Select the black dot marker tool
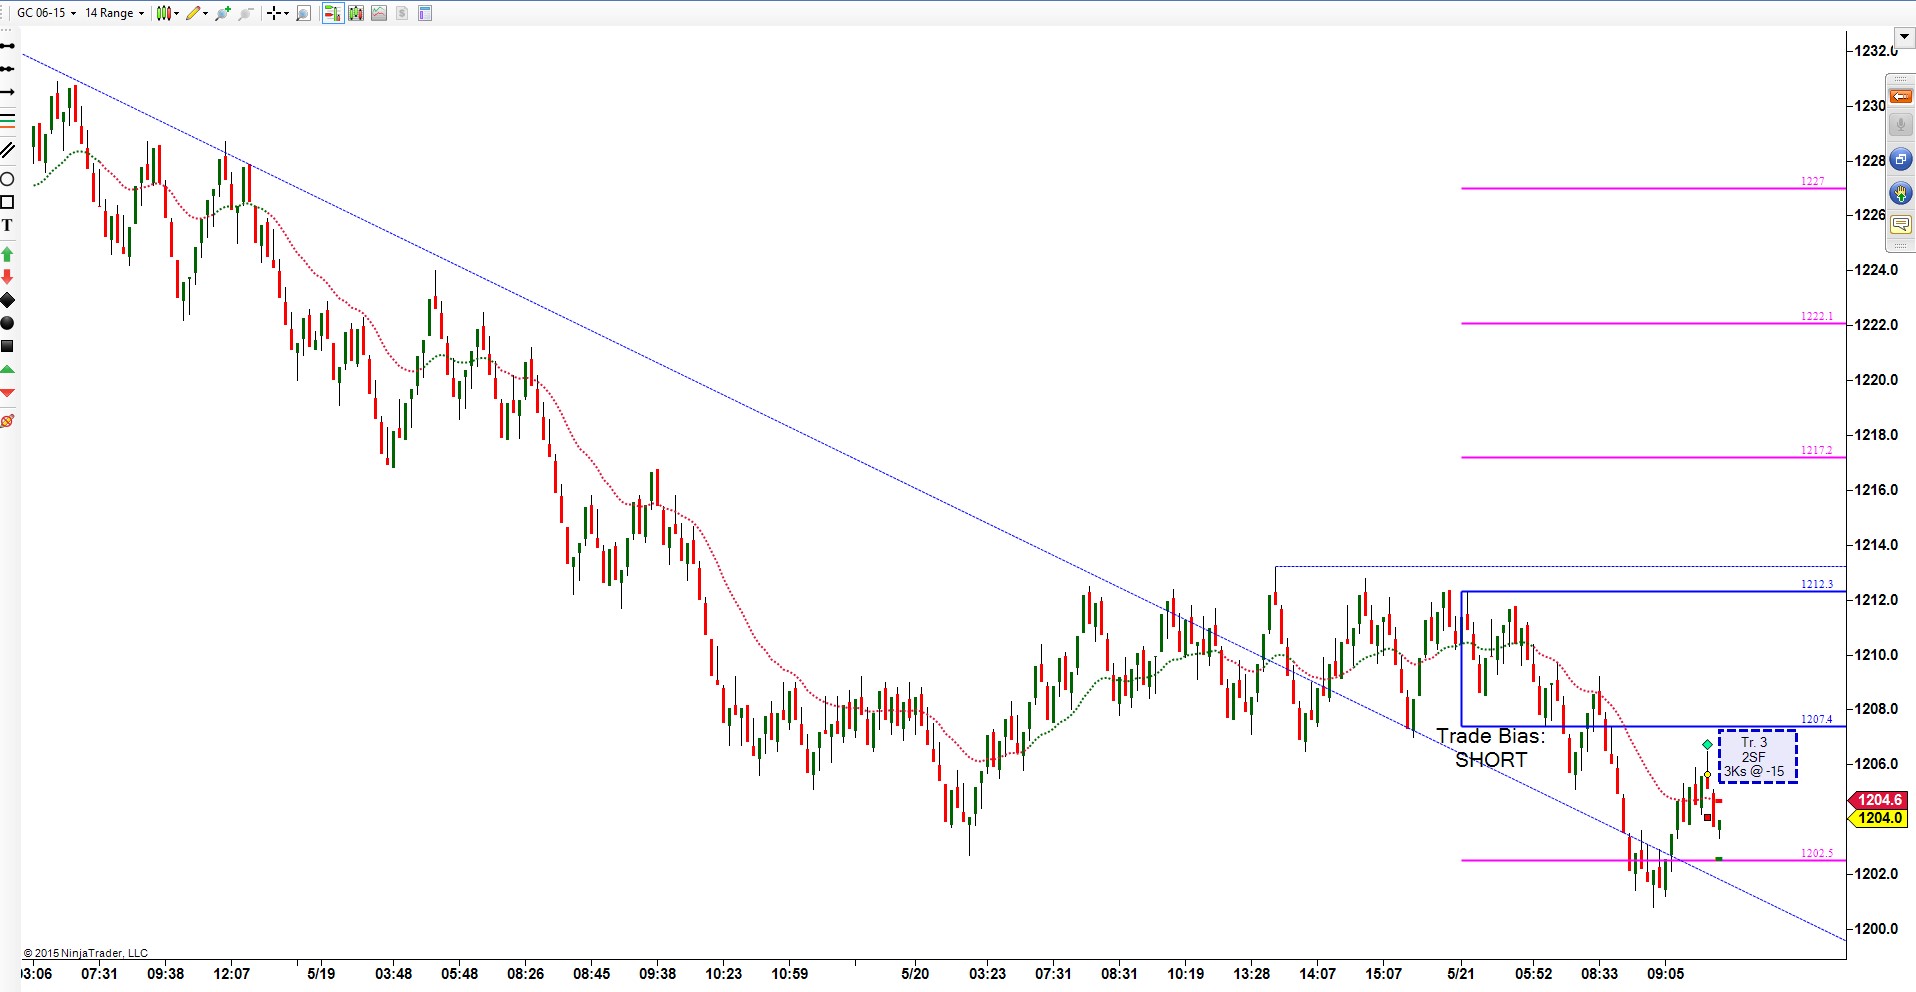The image size is (1916, 992). tap(7, 323)
